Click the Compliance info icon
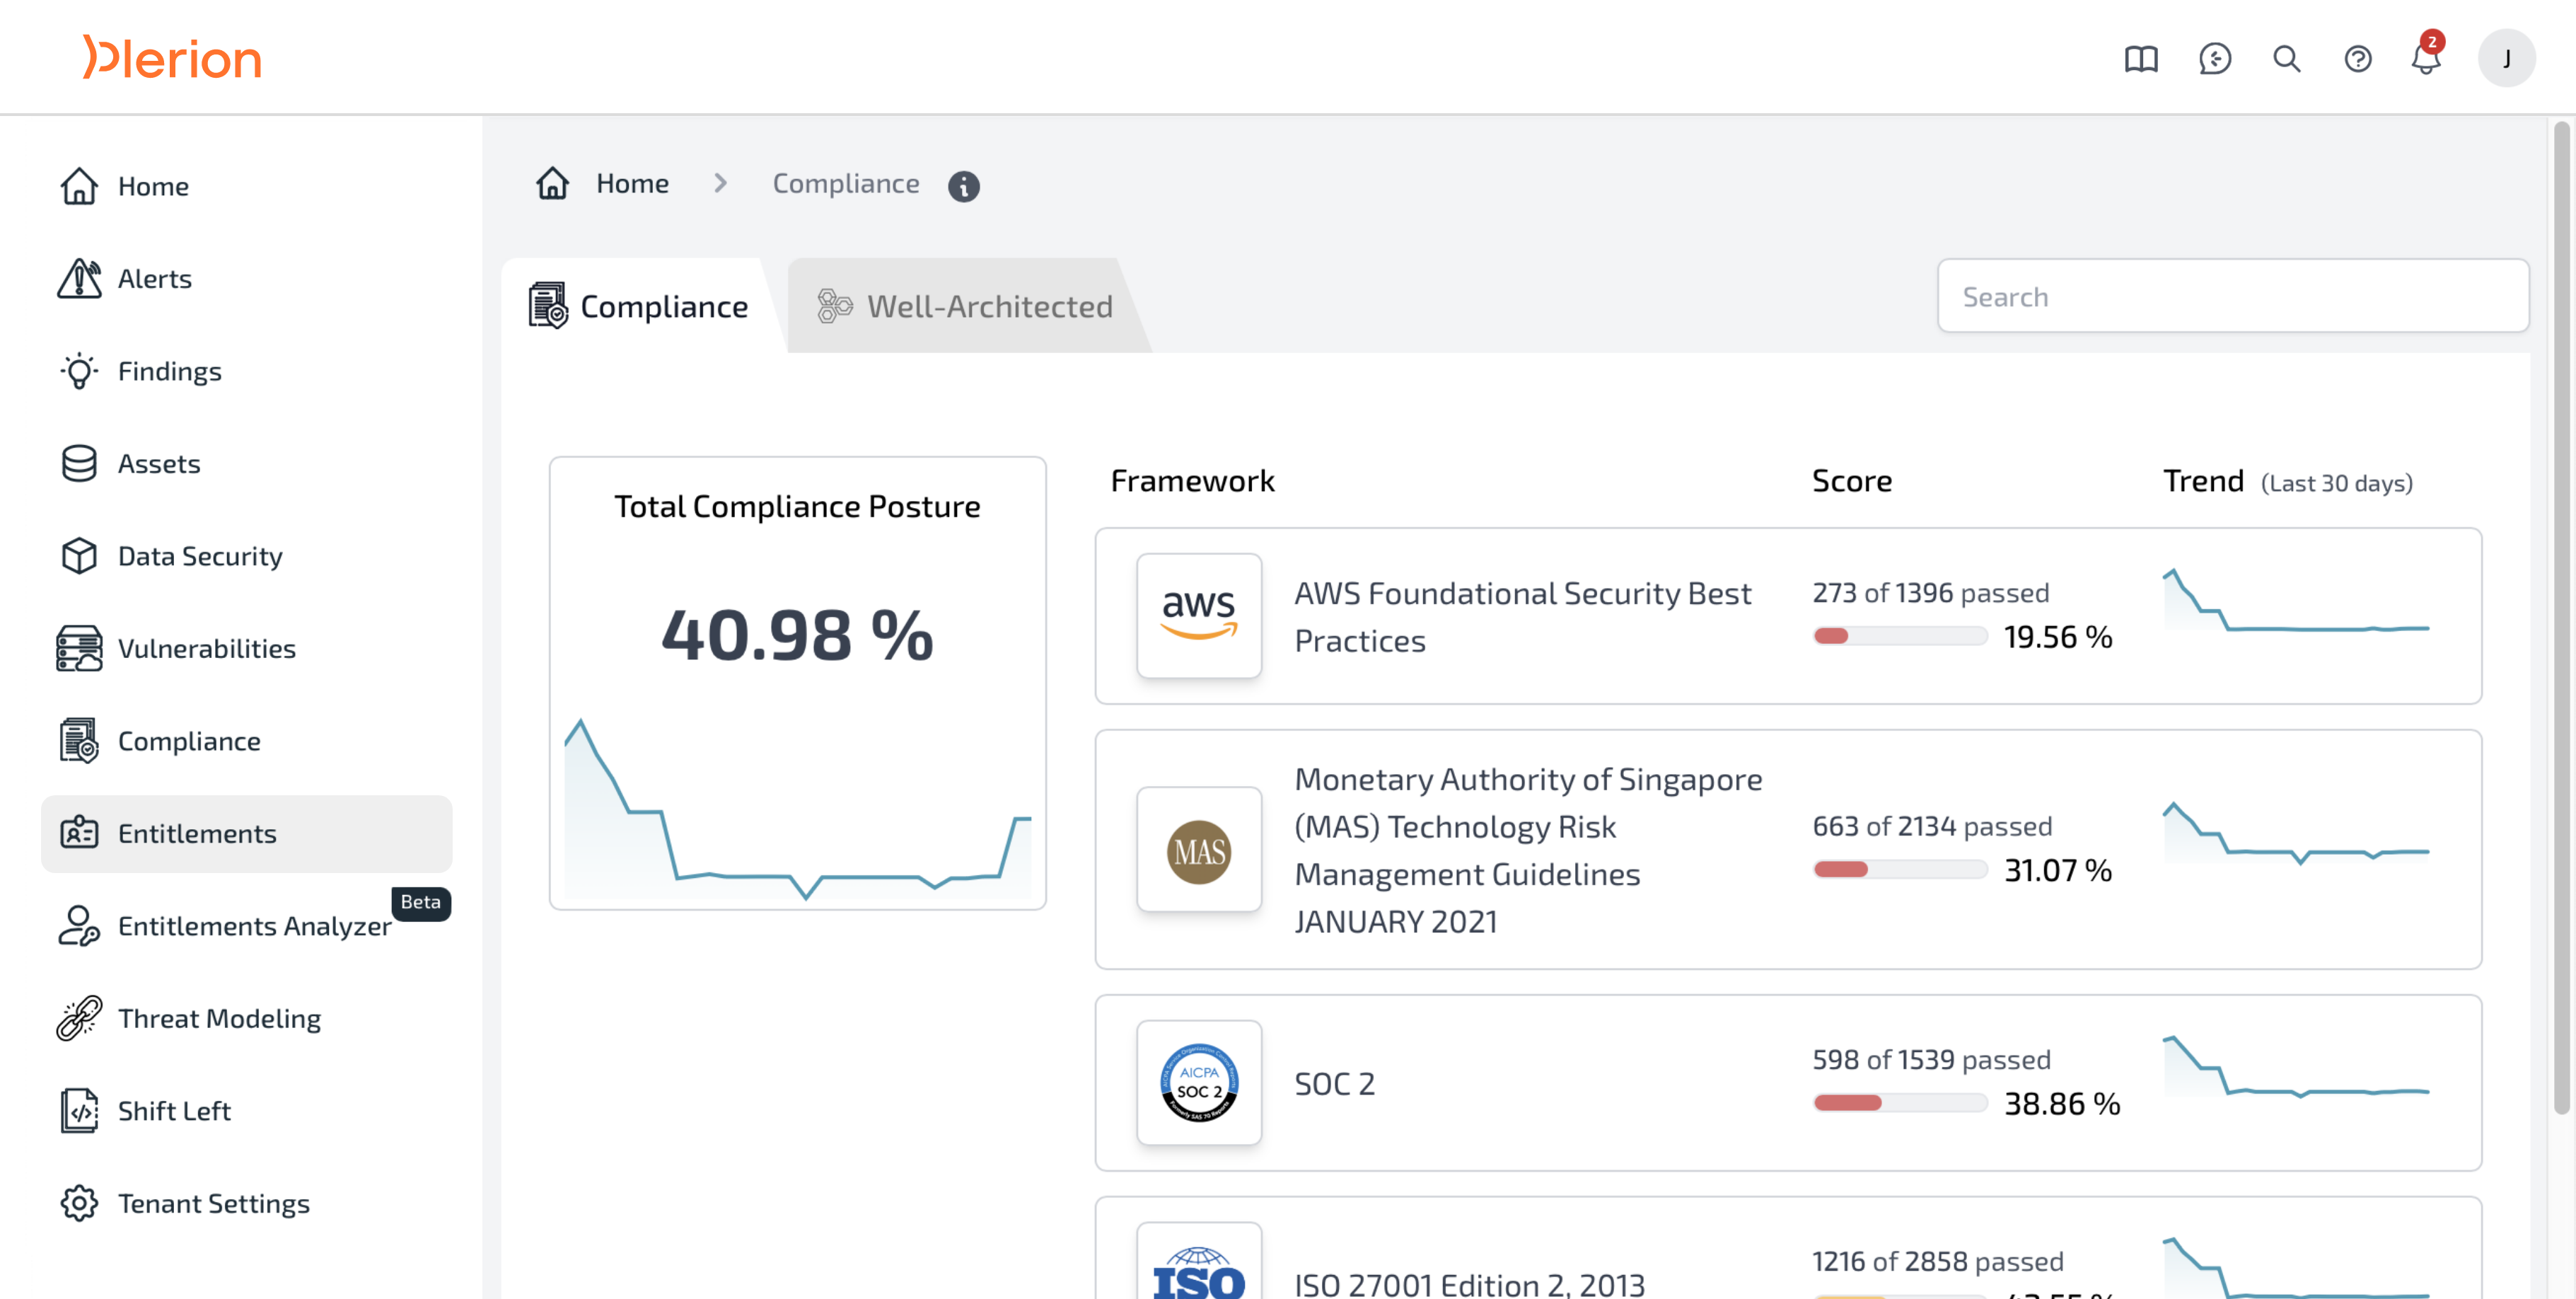Screen dimensions: 2576x1299 coord(963,186)
